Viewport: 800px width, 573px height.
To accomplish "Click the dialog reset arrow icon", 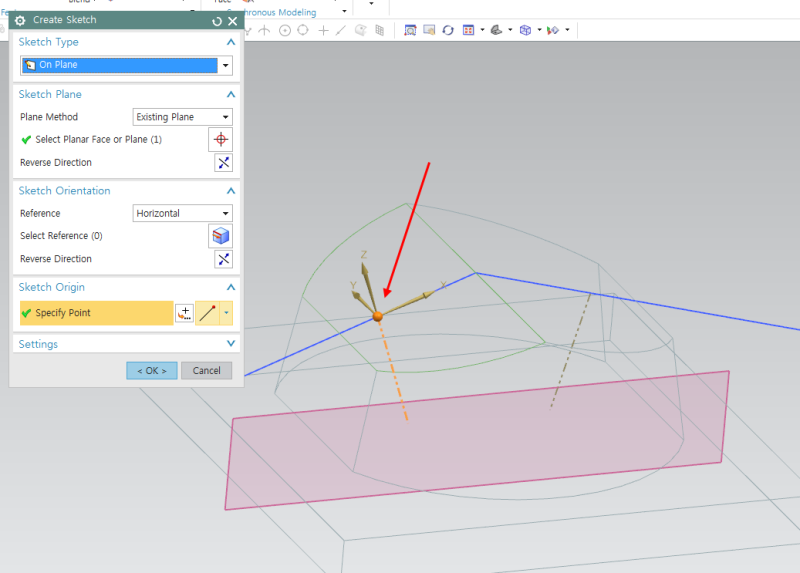I will (217, 20).
